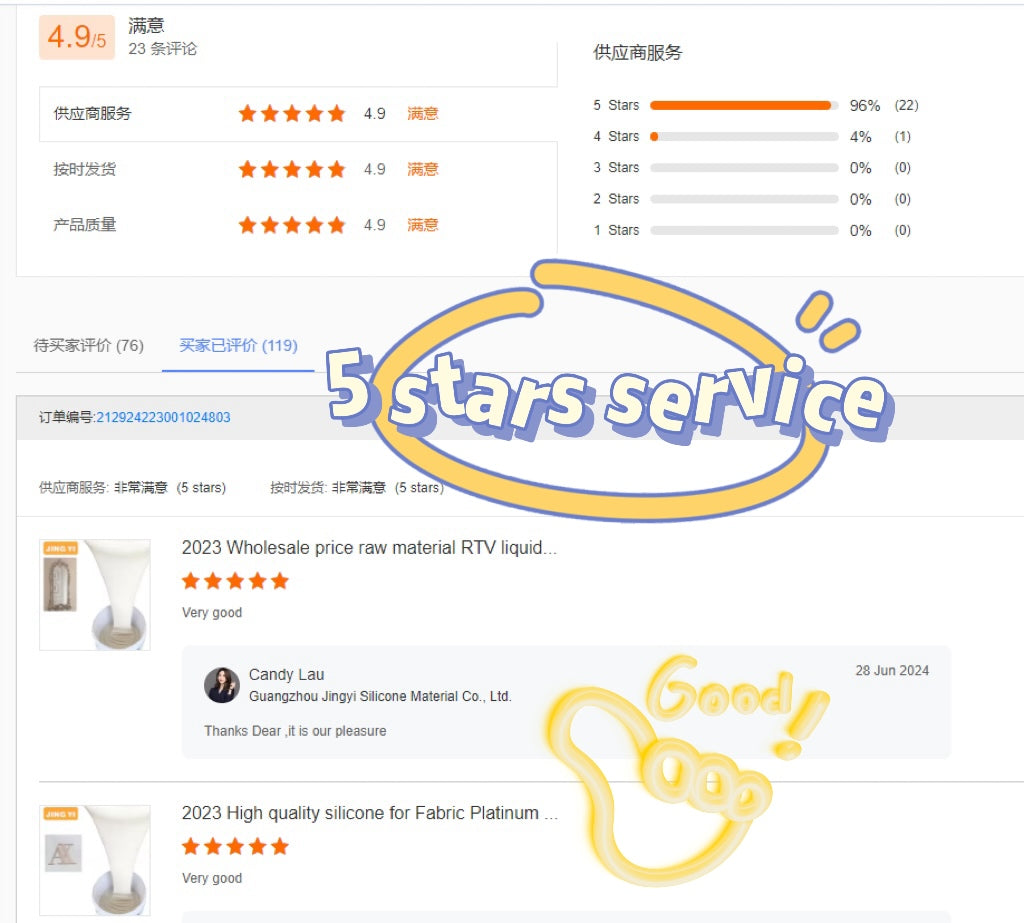Viewport: 1024px width, 923px height.
Task: Click the 5 stars service sticker
Action: click(607, 392)
